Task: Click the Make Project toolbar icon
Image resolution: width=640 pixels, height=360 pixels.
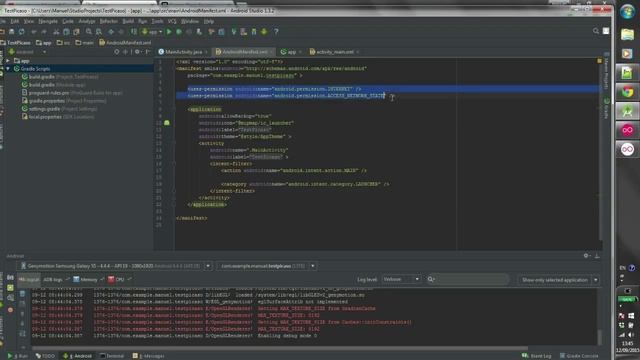Action: 134,31
